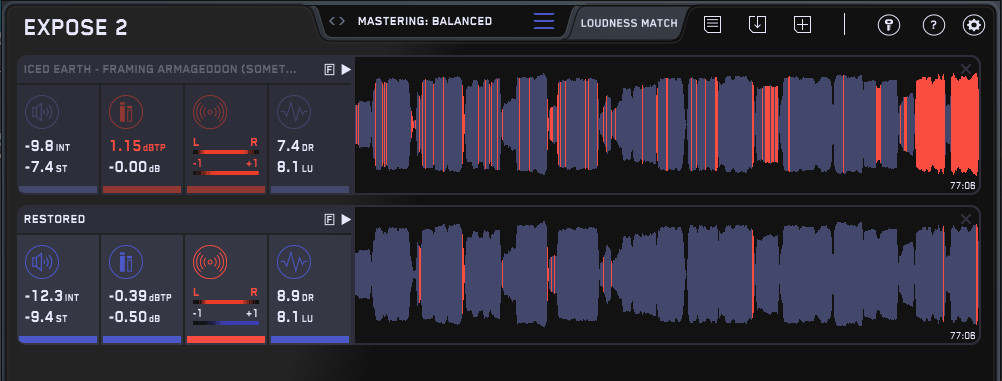
Task: Click the red stereo status bar on the Restored track
Action: [226, 339]
